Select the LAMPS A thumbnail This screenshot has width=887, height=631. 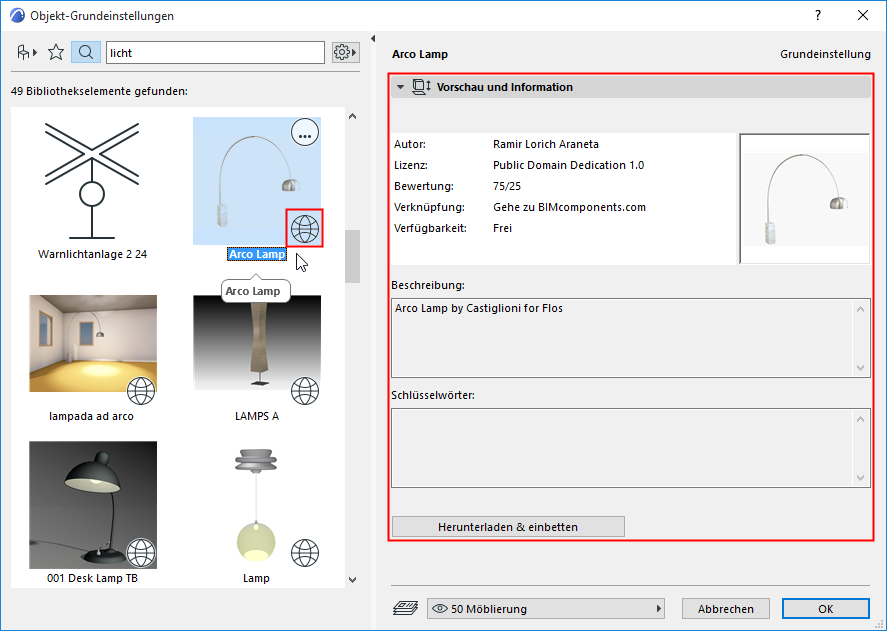tap(257, 342)
